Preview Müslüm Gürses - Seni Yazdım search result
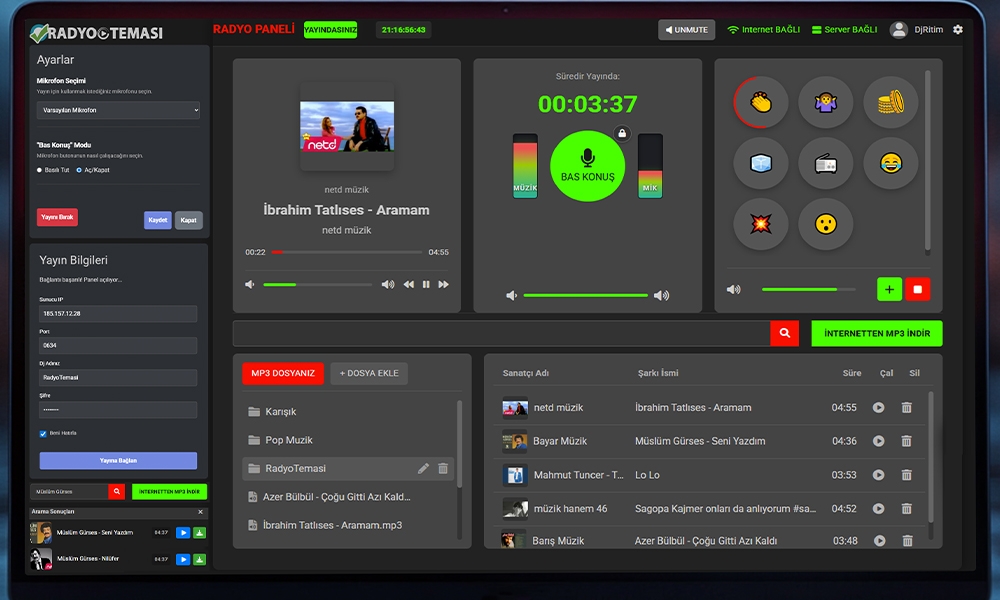Image resolution: width=1000 pixels, height=600 pixels. pyautogui.click(x=183, y=532)
